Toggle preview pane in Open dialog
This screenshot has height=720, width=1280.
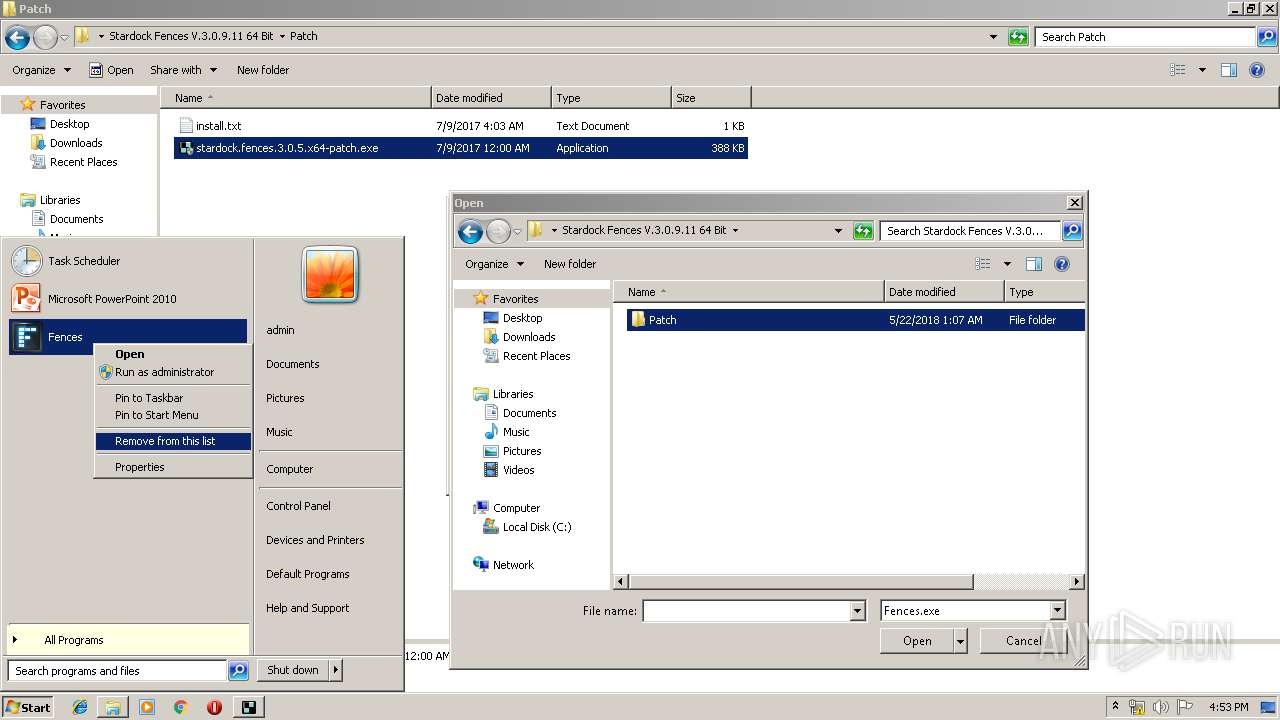pos(1034,264)
